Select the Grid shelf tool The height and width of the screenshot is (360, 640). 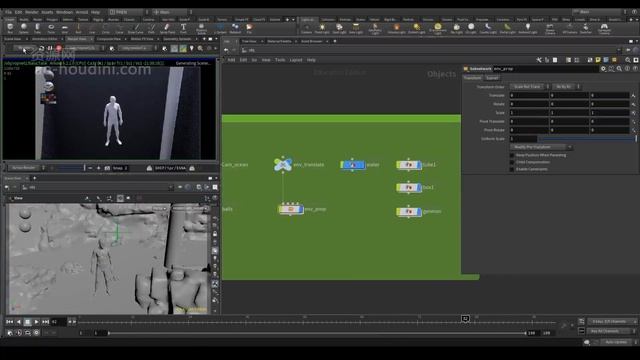64,28
